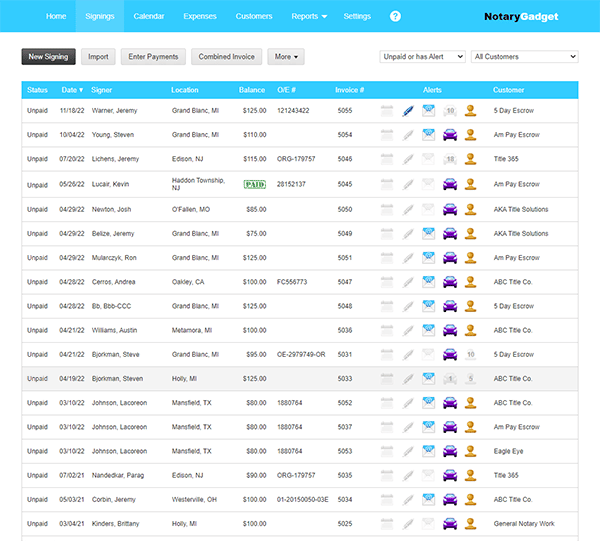Viewport: 600px width, 541px height.
Task: Click the gold stamp icon for Lichens, Jeremy
Action: click(x=470, y=159)
